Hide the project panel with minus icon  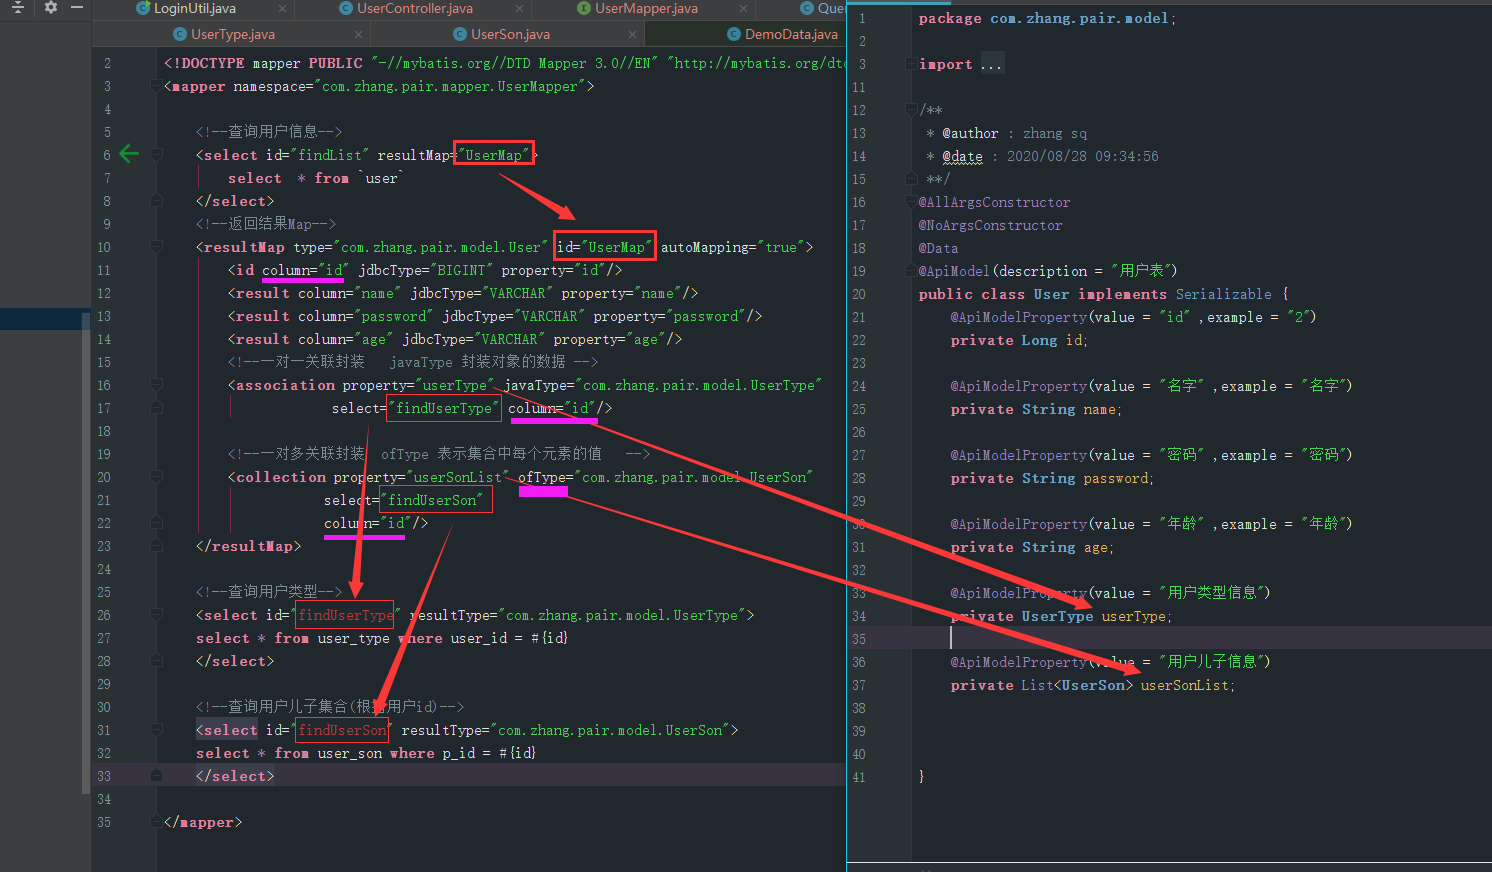(77, 7)
